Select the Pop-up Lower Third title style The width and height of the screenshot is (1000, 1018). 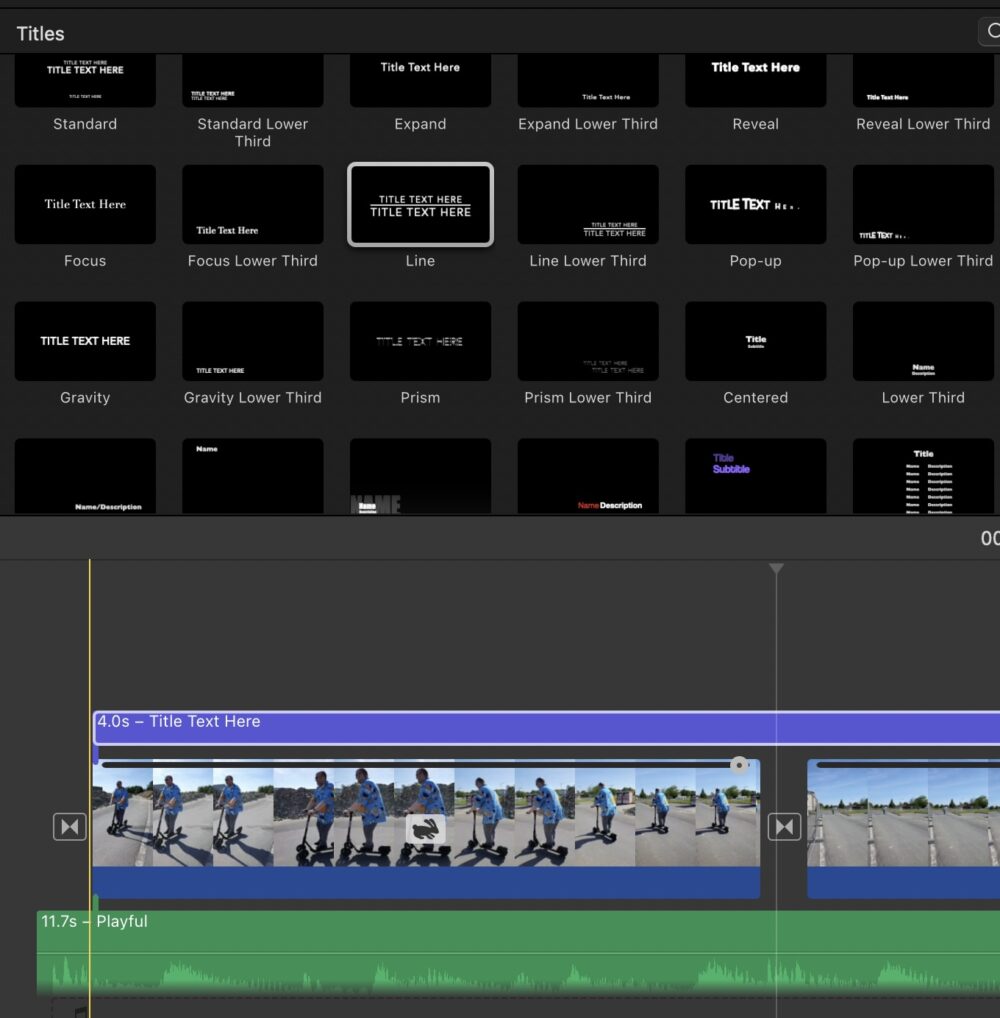[923, 204]
